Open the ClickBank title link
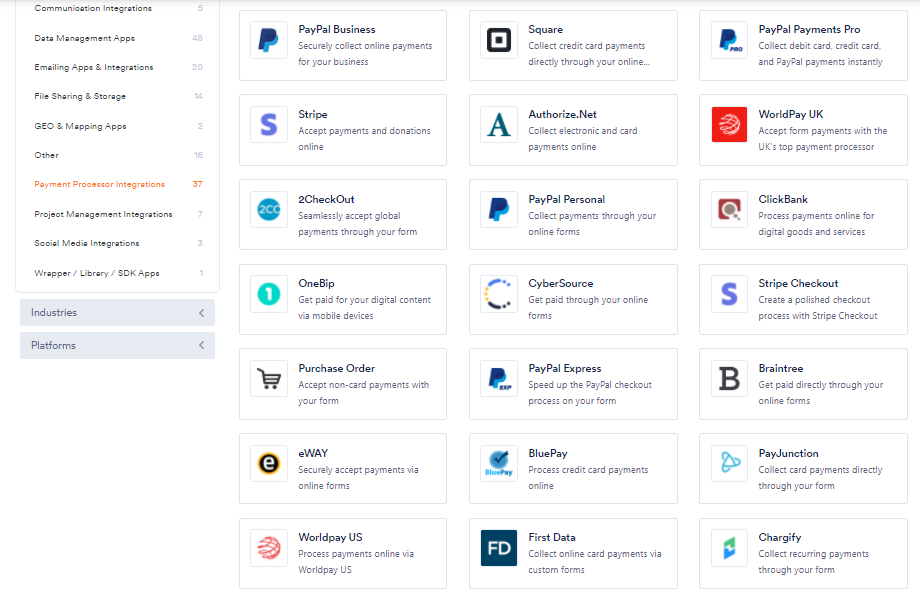The image size is (920, 598). [x=783, y=200]
